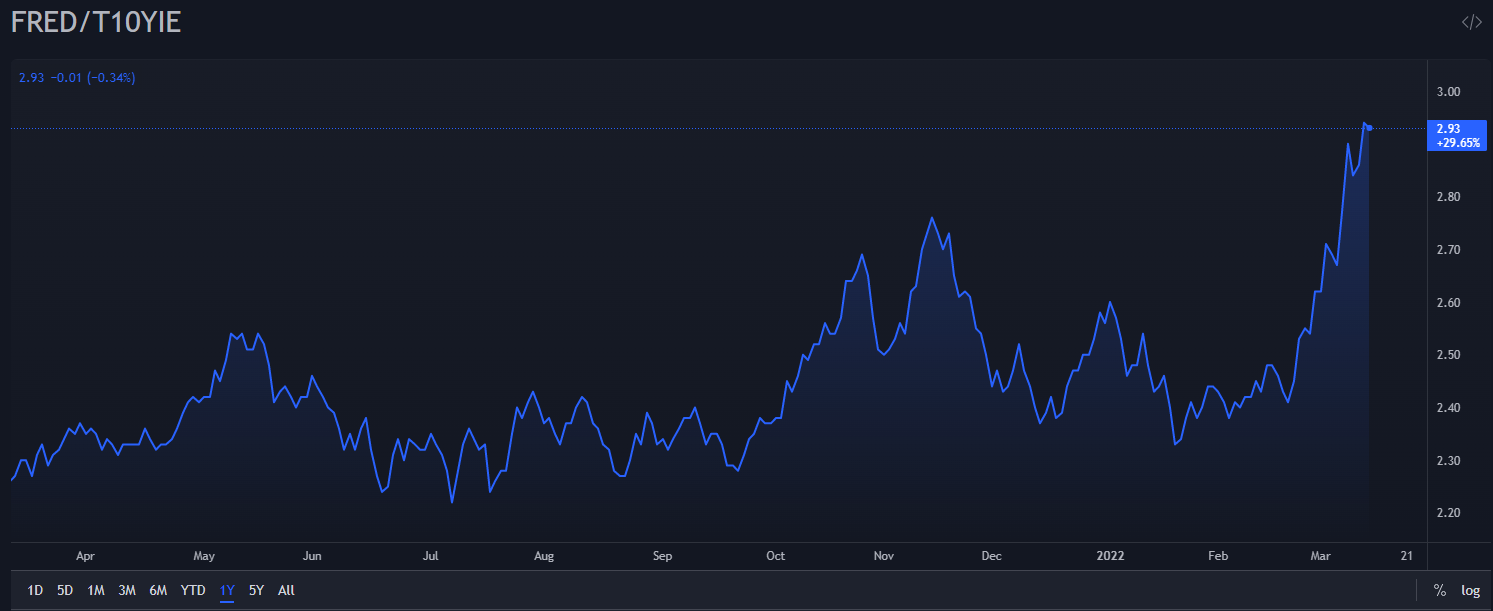
Task: Toggle log scale mode
Action: tap(1470, 590)
